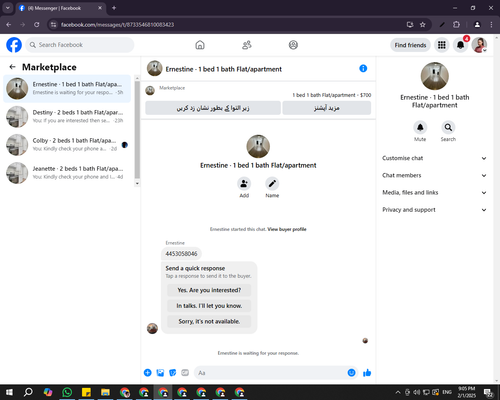This screenshot has width=500, height=400.
Task: Send quick reply Sorry, it's not available.
Action: point(209,321)
